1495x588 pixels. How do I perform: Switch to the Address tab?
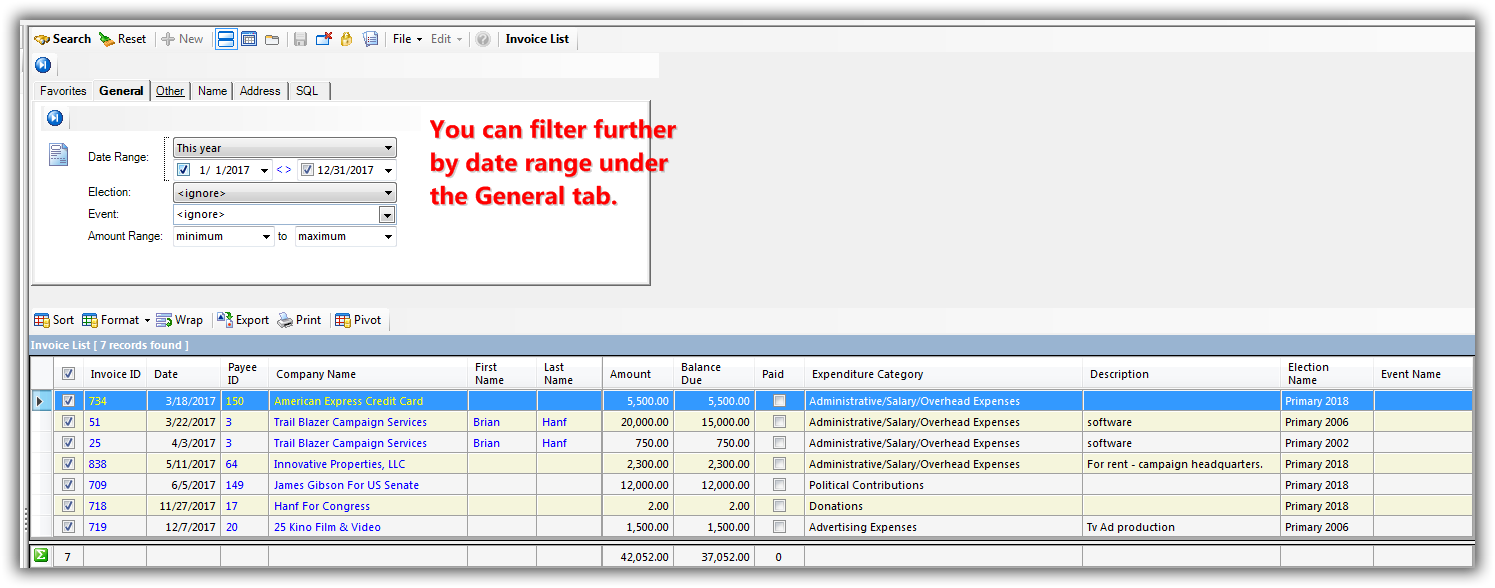click(x=260, y=91)
